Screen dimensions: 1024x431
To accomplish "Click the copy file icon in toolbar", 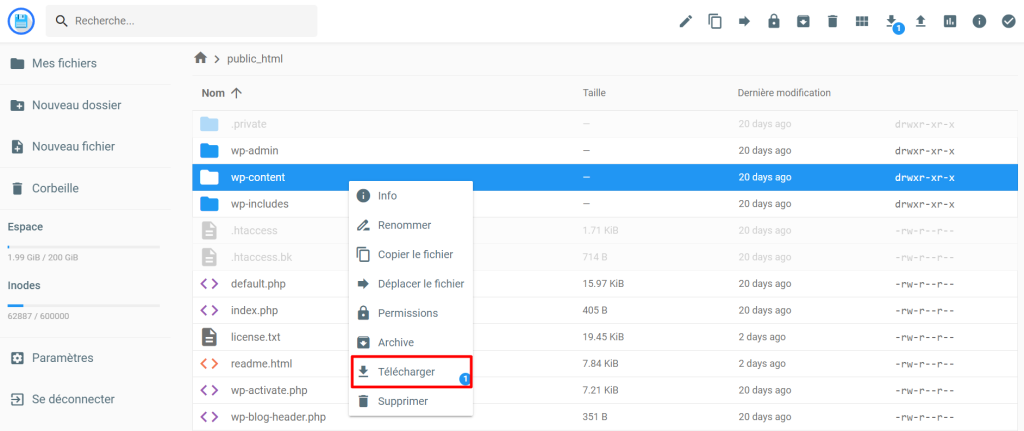I will click(x=715, y=21).
